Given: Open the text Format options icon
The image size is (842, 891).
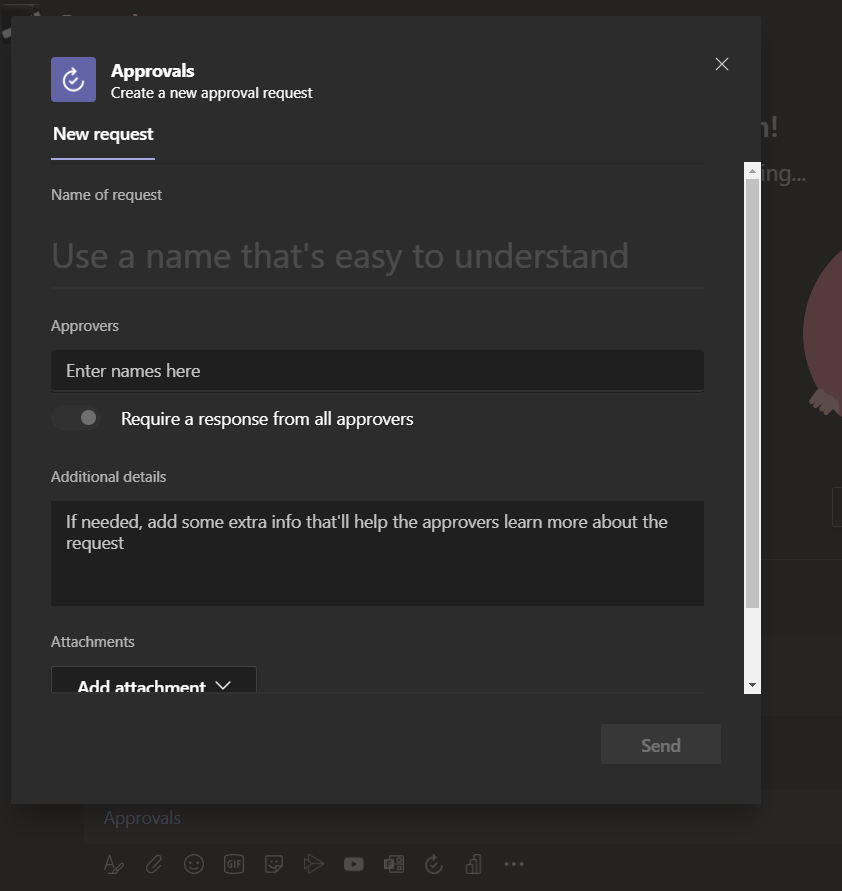Looking at the screenshot, I should pos(114,864).
